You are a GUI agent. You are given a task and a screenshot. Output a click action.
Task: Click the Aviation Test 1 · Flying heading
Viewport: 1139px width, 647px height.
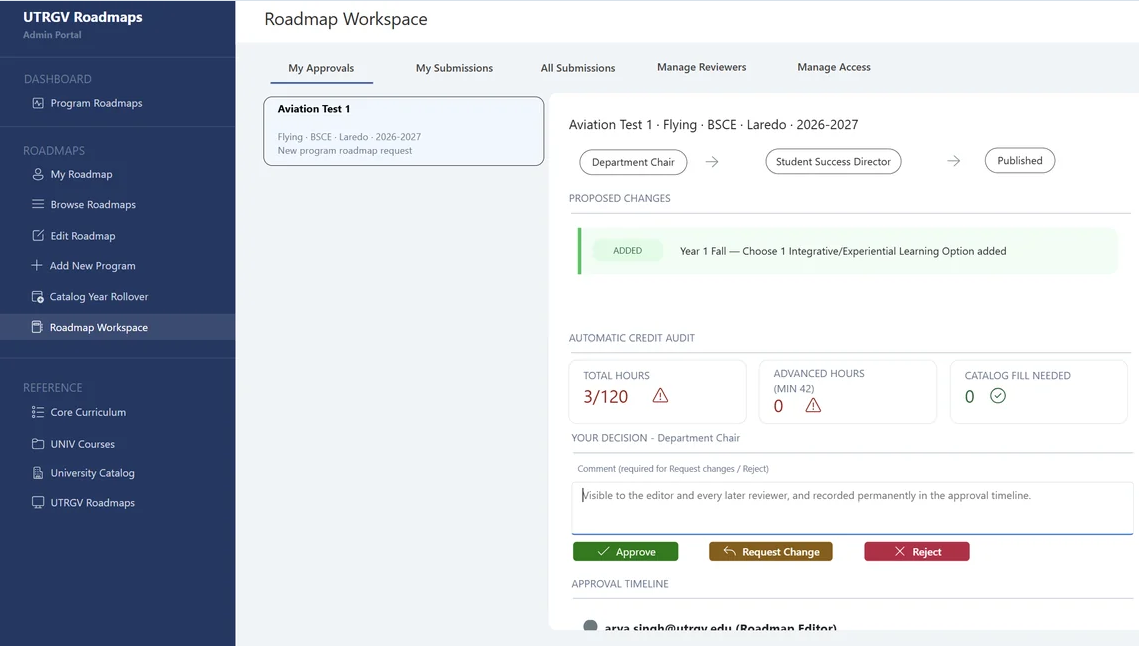coord(713,125)
